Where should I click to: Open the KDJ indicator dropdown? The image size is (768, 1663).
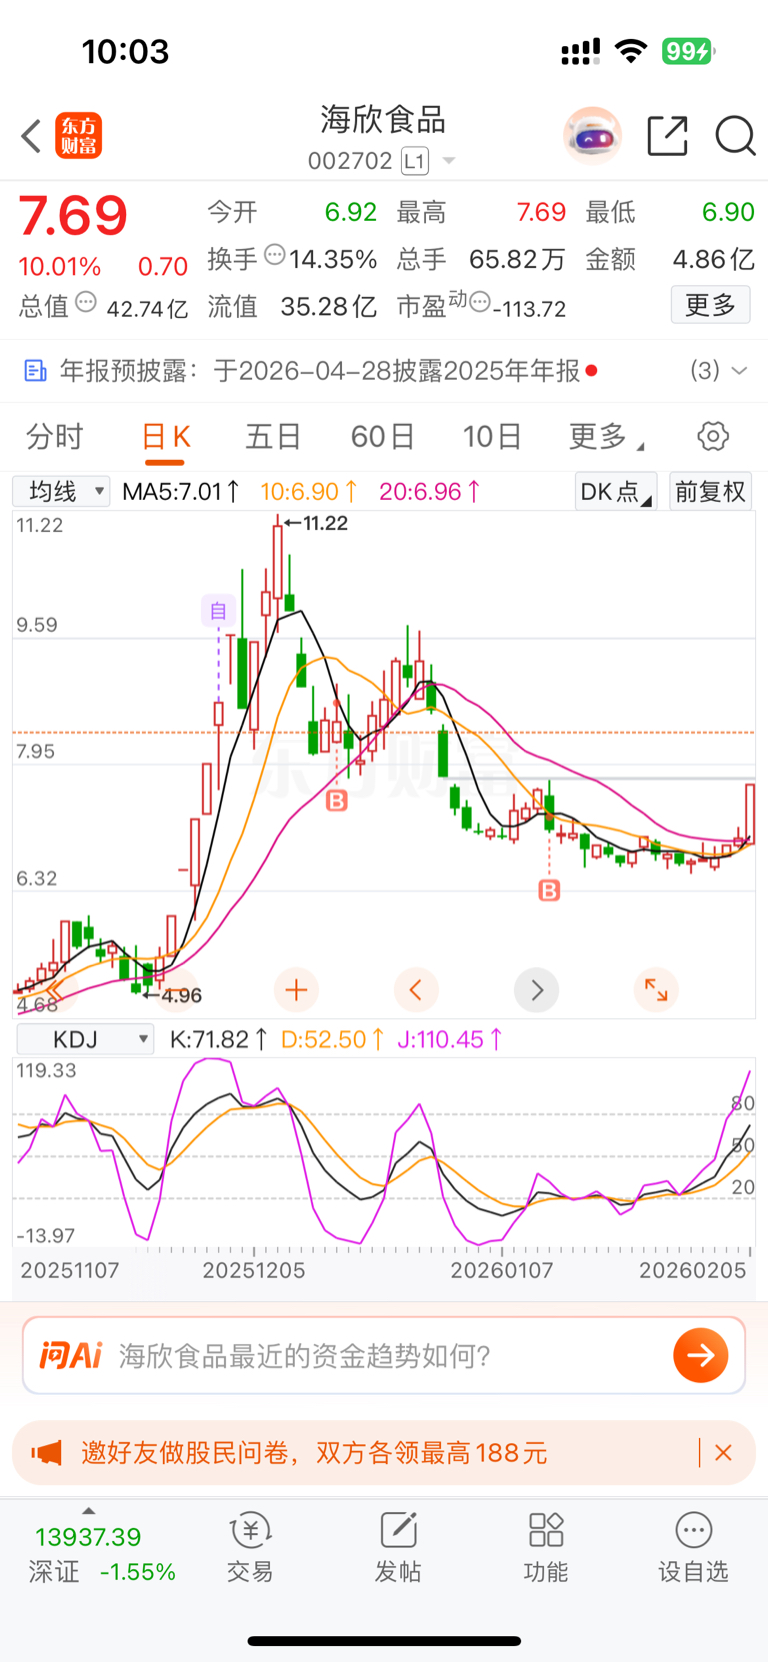click(x=85, y=1039)
